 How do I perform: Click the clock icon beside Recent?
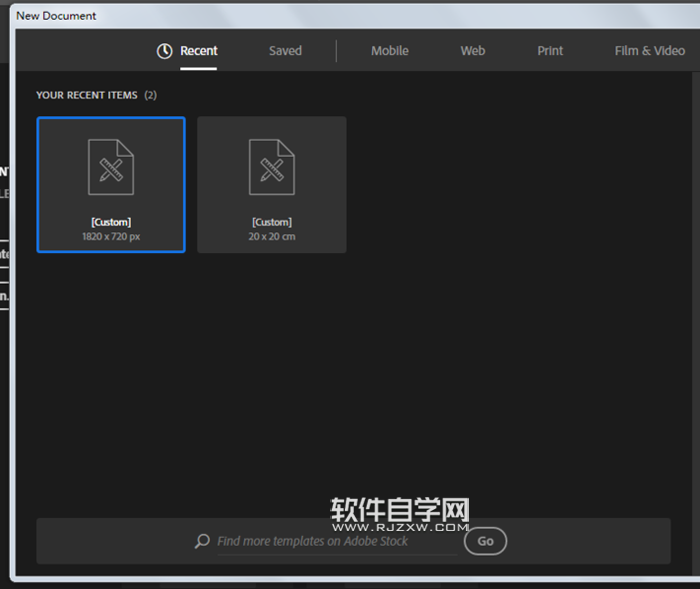coord(165,51)
